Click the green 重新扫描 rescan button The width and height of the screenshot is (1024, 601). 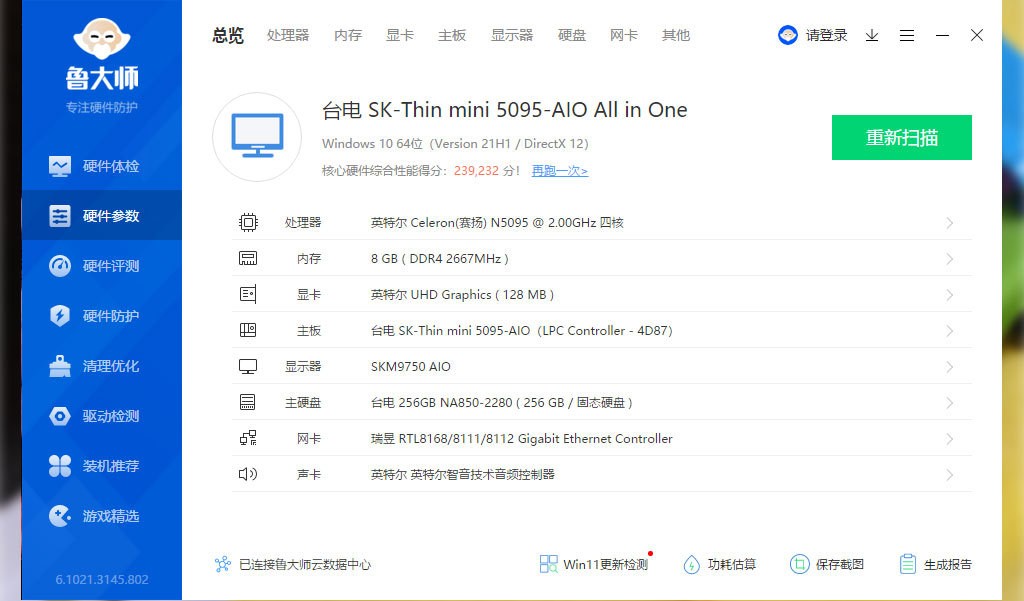coord(901,137)
